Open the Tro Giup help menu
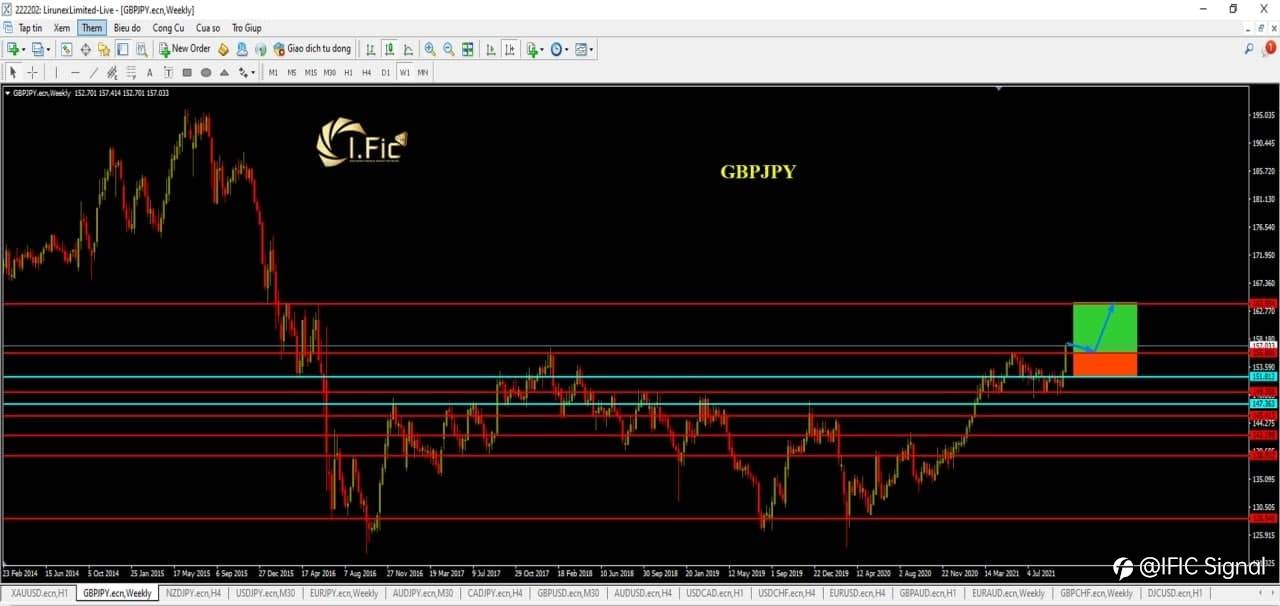Viewport: 1280px width, 606px height. click(246, 28)
